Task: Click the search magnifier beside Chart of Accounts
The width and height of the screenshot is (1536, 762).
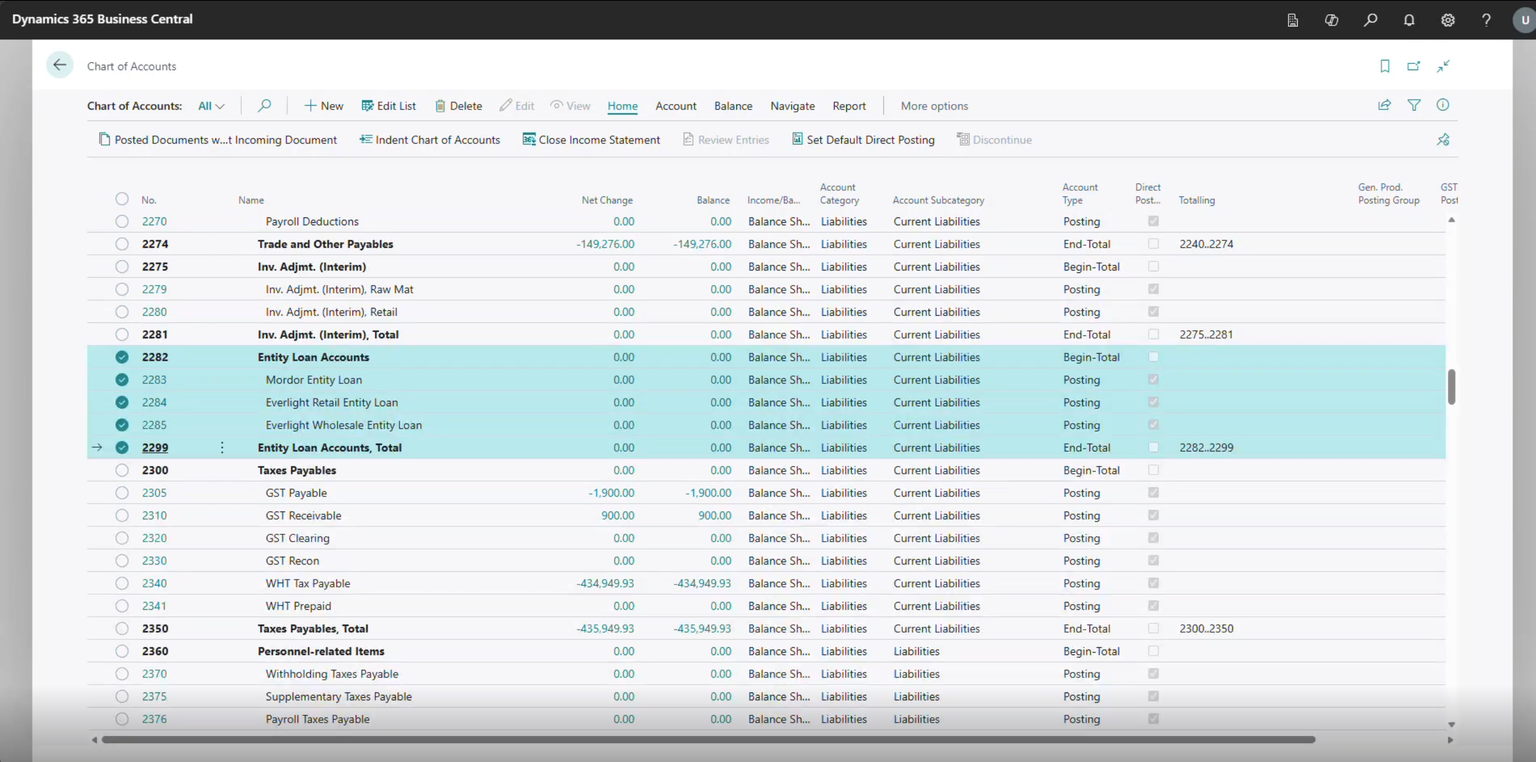Action: pyautogui.click(x=264, y=105)
